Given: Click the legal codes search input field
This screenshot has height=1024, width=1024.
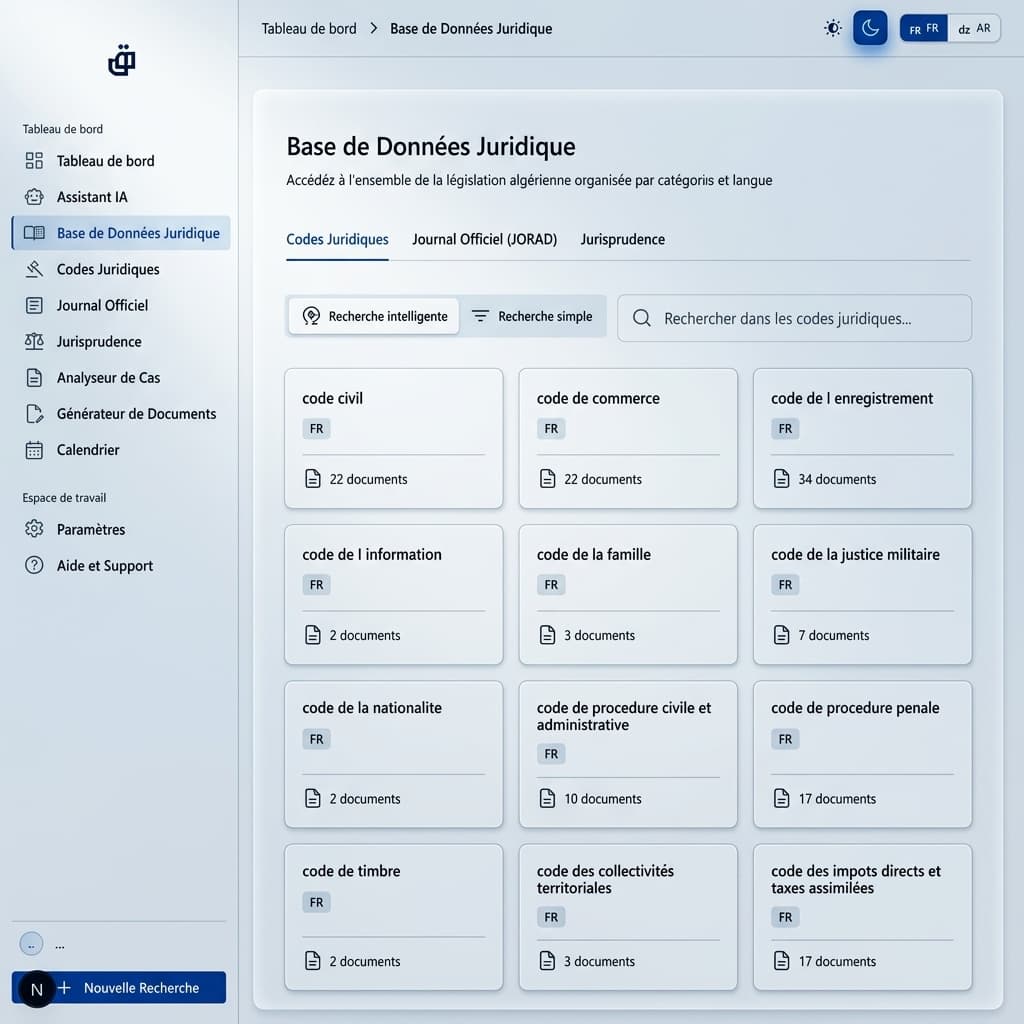Looking at the screenshot, I should click(x=794, y=318).
